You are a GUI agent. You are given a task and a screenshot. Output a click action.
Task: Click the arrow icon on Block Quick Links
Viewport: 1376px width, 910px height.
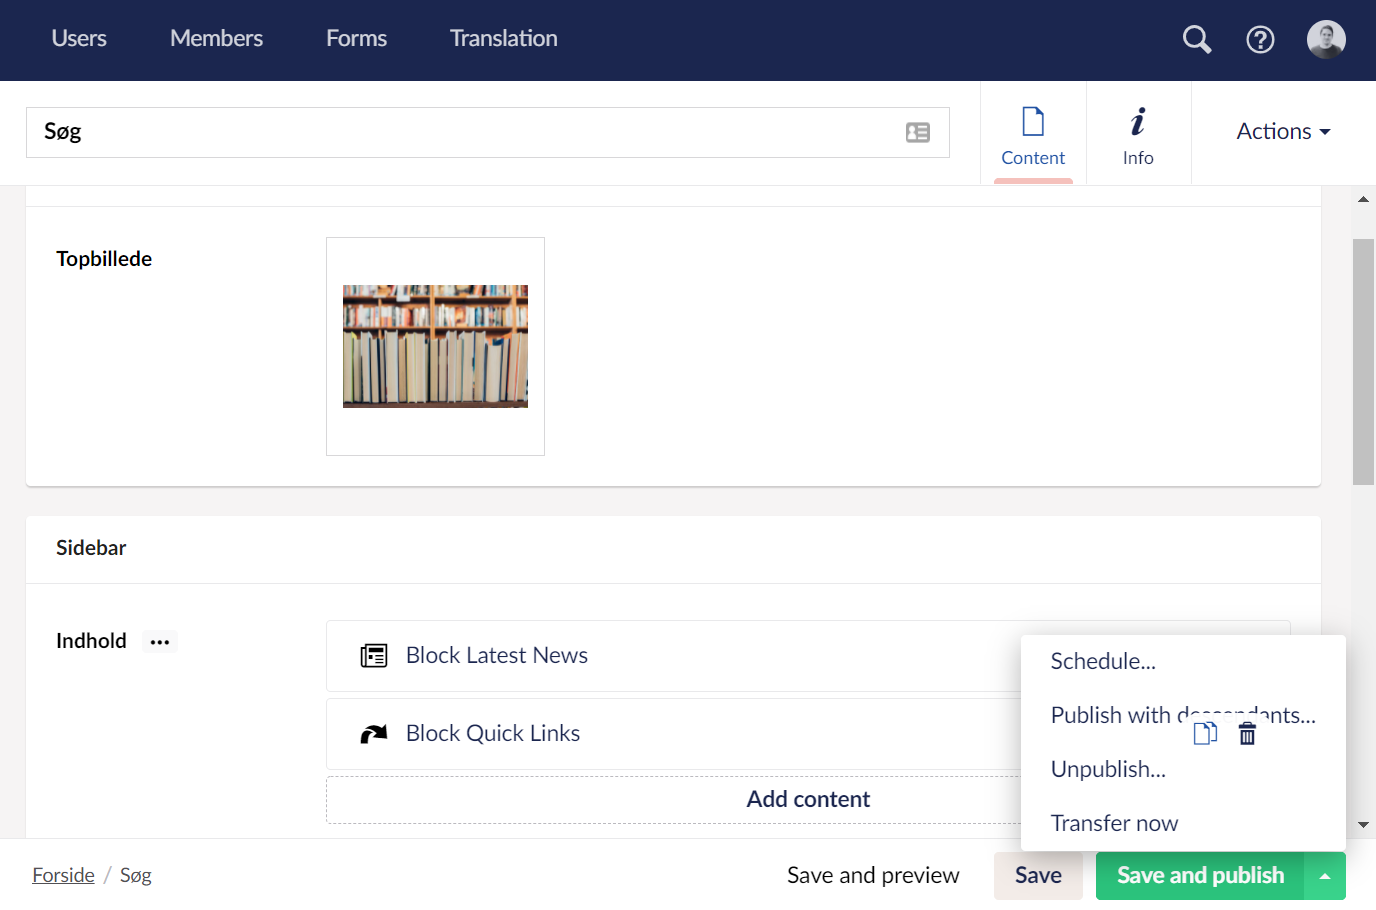click(x=373, y=733)
